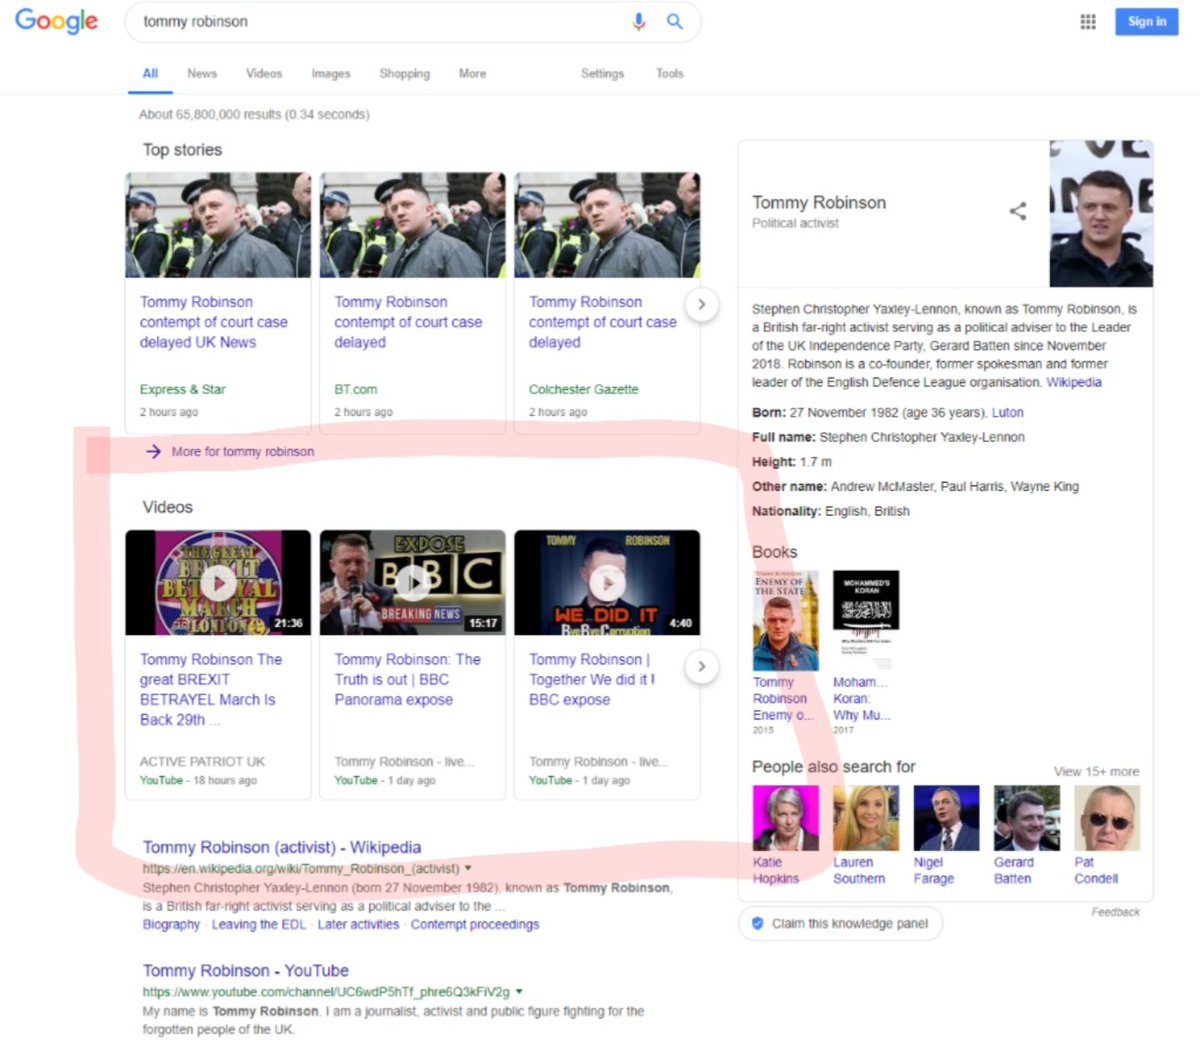This screenshot has width=1200, height=1047.
Task: Open Enemy of the State book cover
Action: tap(785, 620)
